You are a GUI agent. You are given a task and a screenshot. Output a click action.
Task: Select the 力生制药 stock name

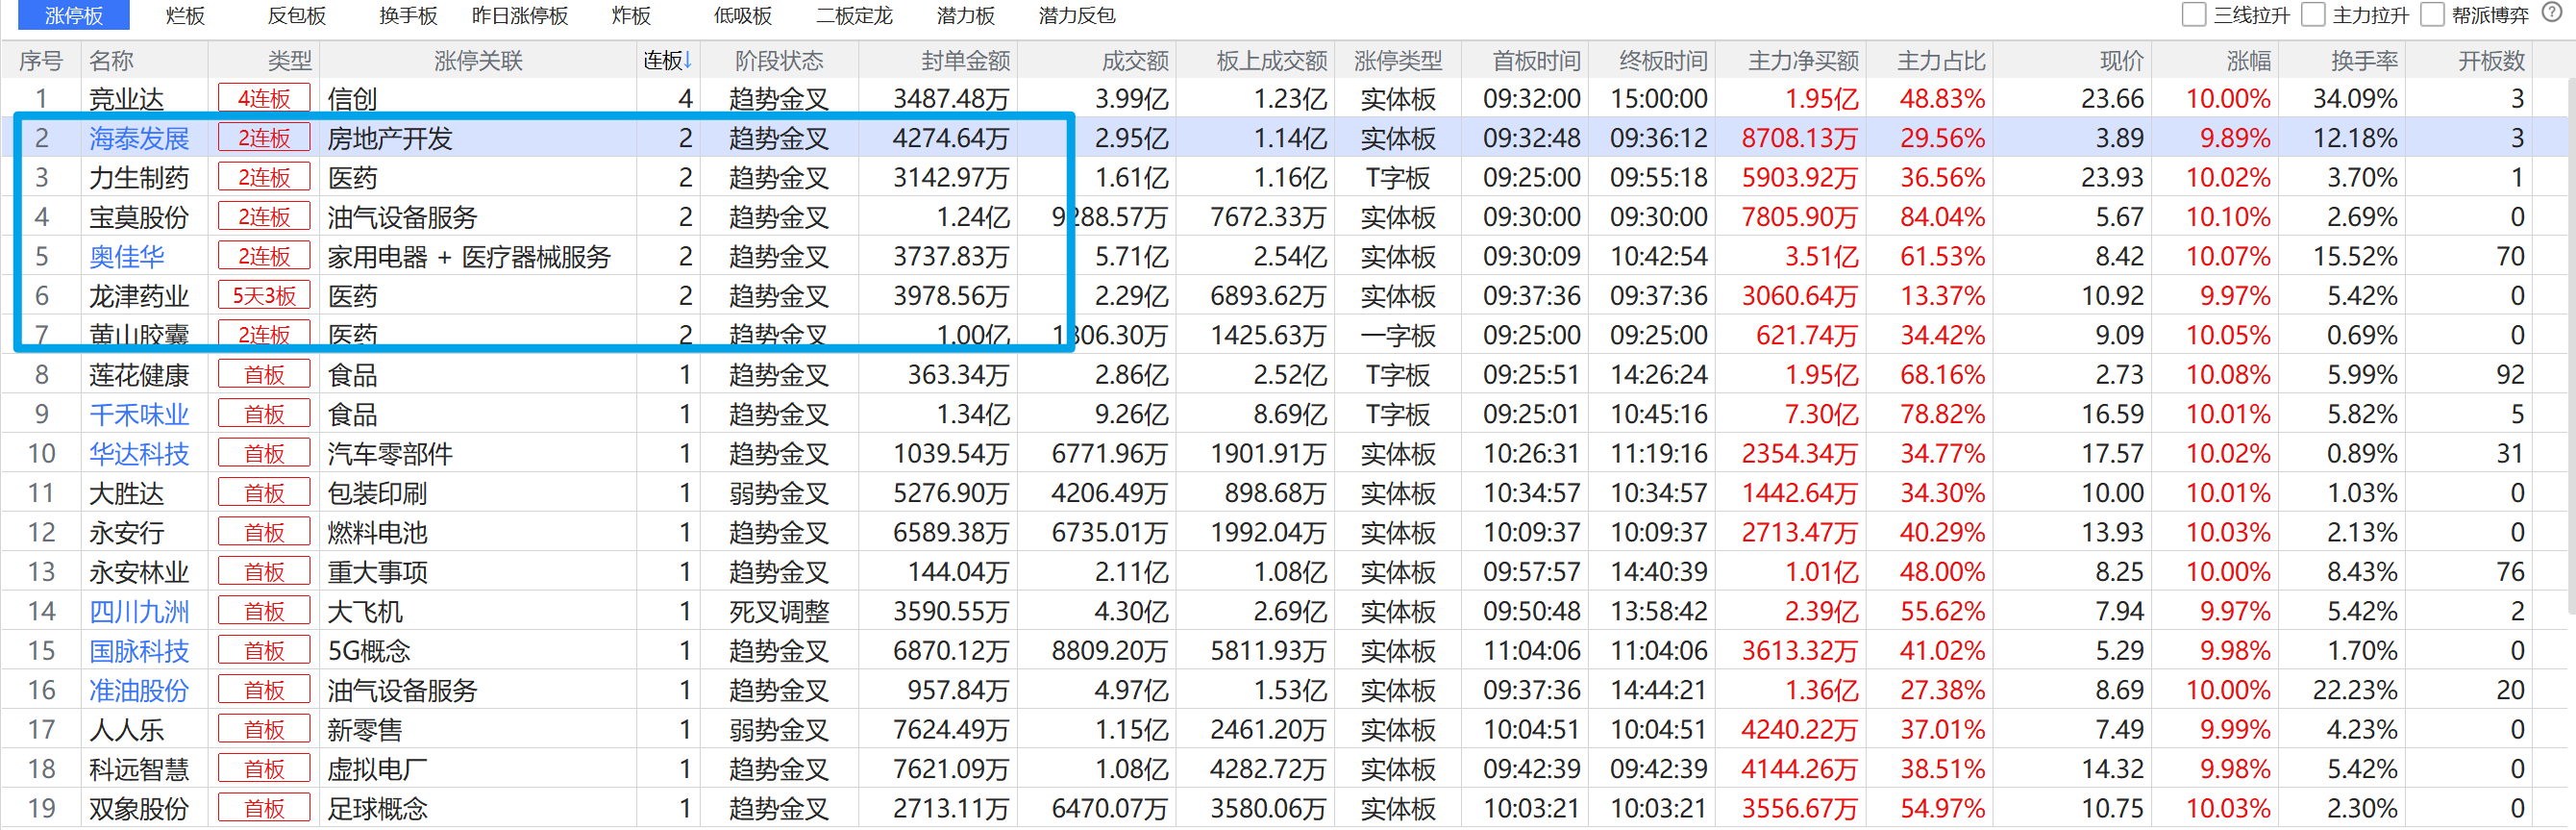click(139, 177)
